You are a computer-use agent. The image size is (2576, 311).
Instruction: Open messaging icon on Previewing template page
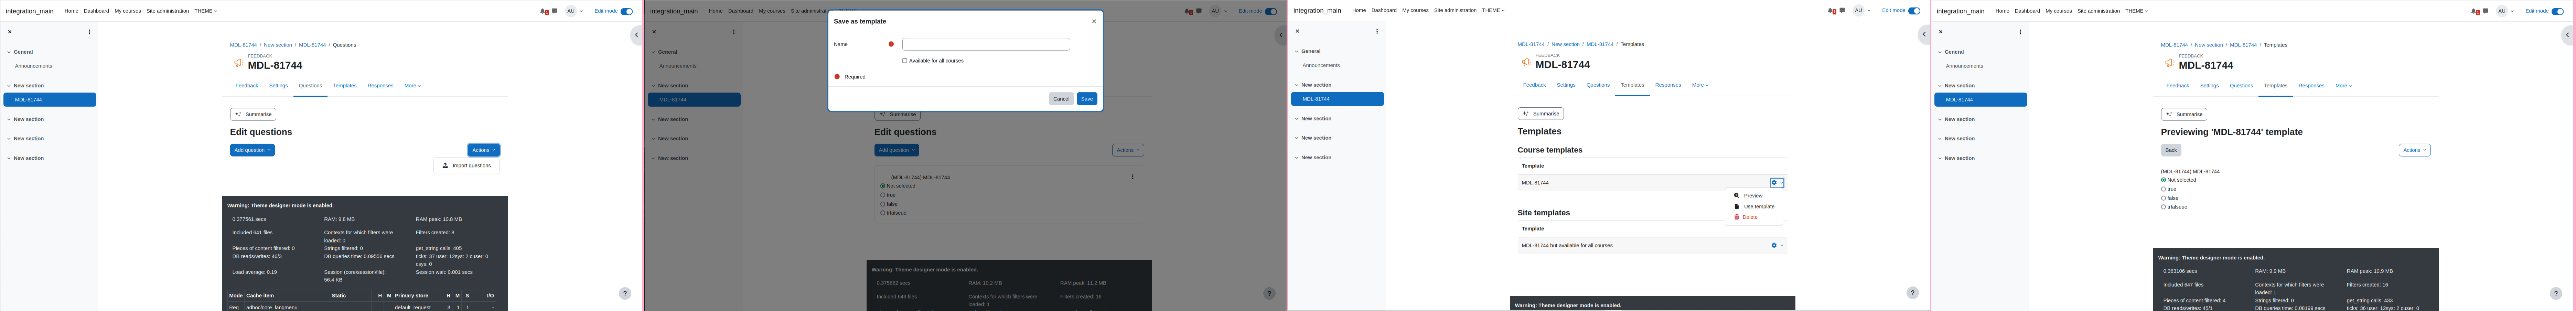2485,11
